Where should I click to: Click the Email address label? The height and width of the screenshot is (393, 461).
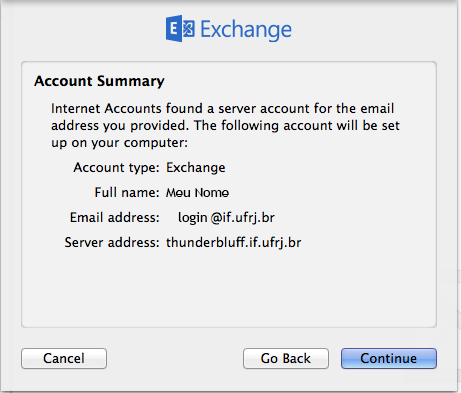(x=115, y=218)
